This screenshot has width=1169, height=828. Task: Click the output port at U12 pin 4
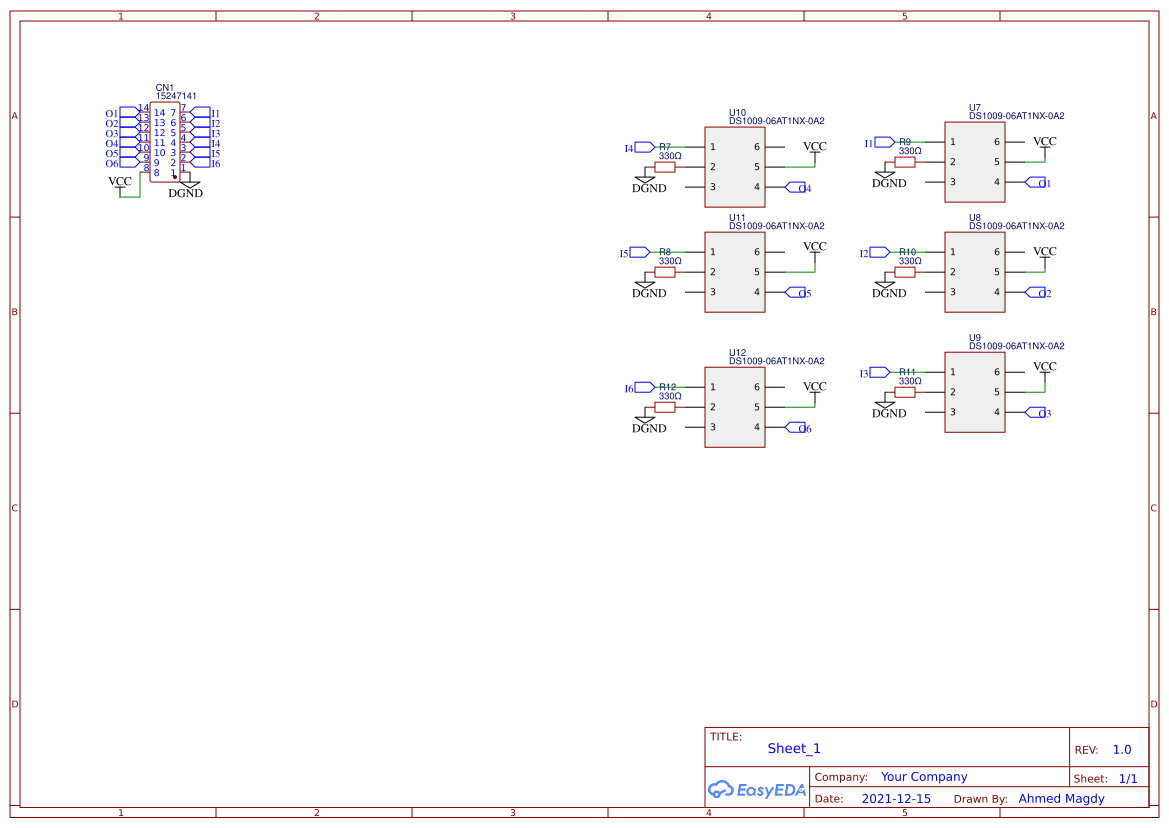798,428
